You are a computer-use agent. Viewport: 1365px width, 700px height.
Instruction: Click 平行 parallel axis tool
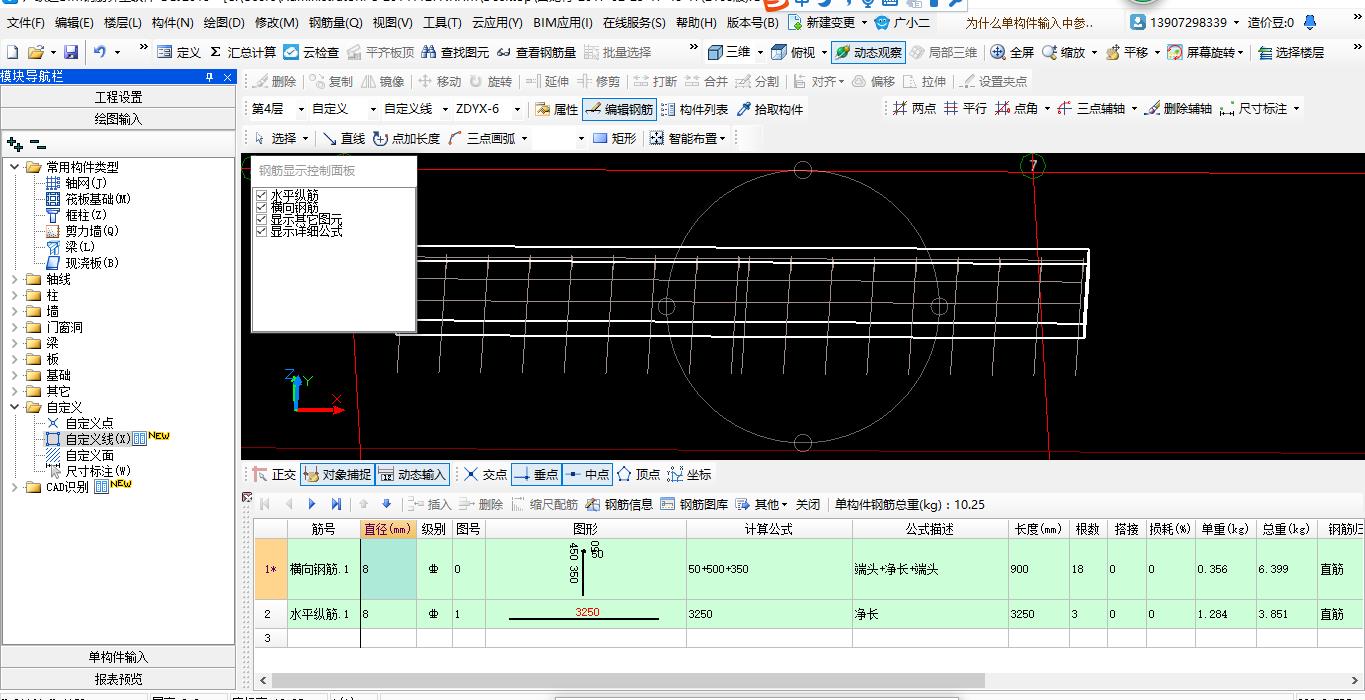point(965,108)
